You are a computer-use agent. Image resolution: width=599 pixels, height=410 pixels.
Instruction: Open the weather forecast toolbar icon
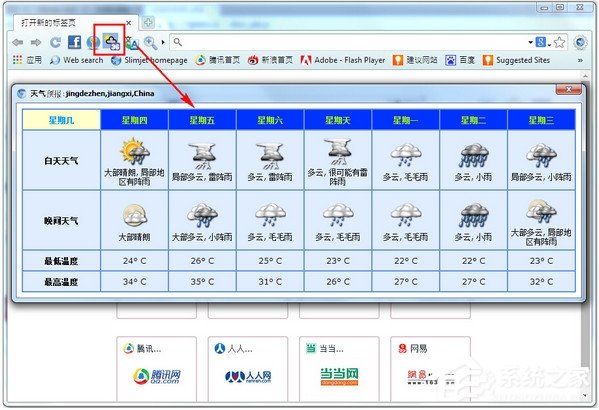[110, 41]
